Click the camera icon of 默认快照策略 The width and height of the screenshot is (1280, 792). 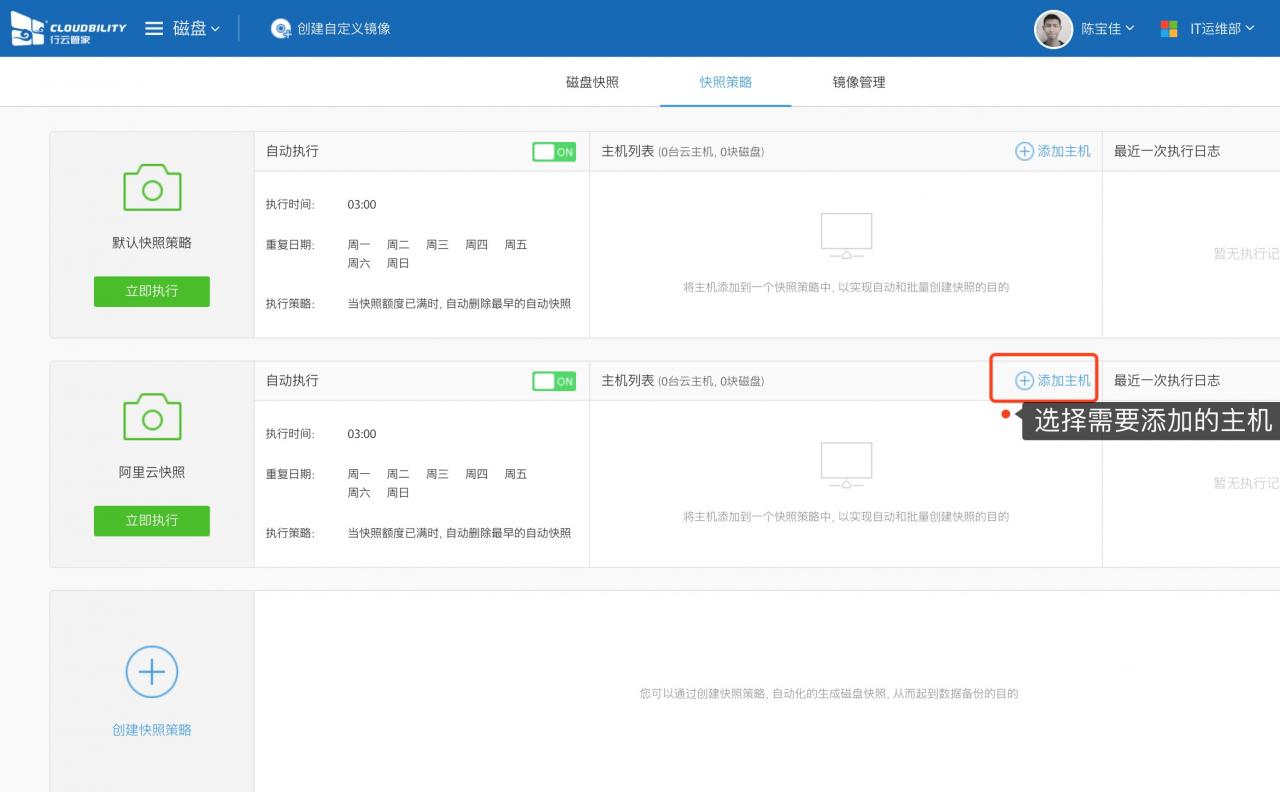pos(152,189)
